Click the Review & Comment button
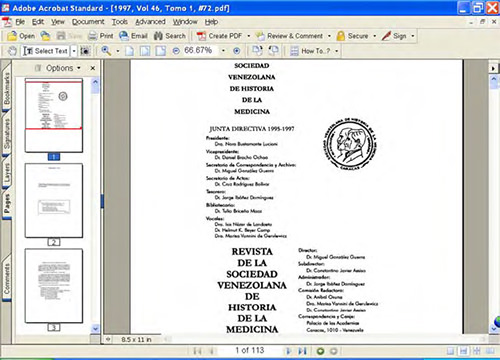The width and height of the screenshot is (500, 360). coord(289,36)
